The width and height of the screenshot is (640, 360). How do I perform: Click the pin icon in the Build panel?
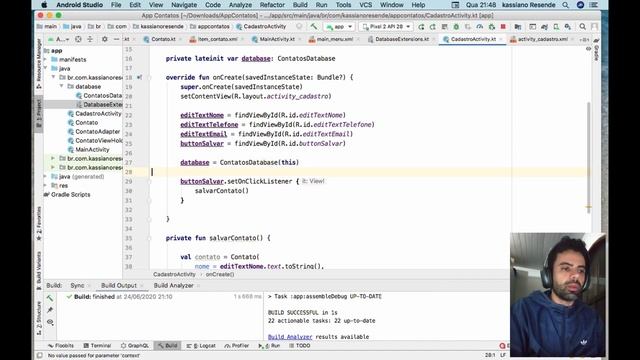point(50,310)
